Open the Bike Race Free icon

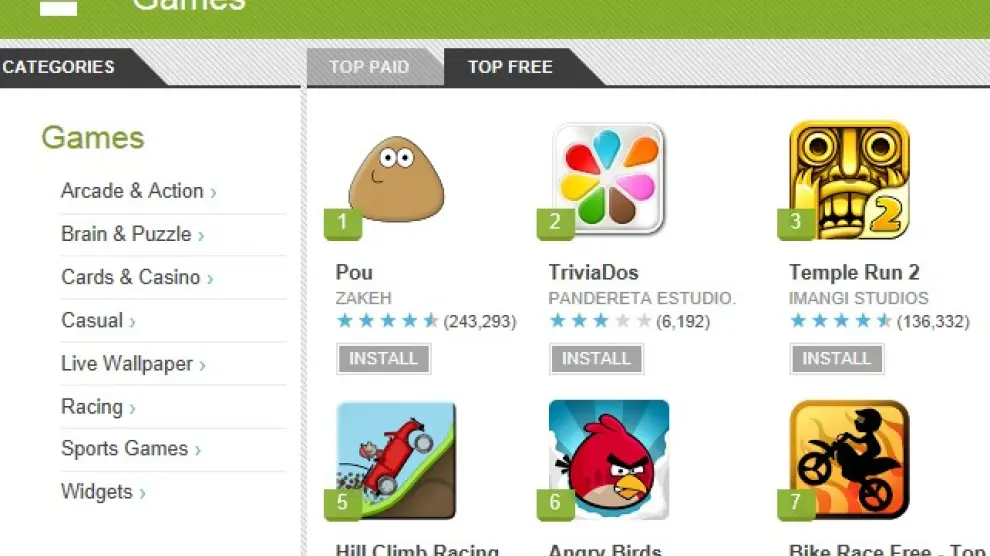pos(849,459)
